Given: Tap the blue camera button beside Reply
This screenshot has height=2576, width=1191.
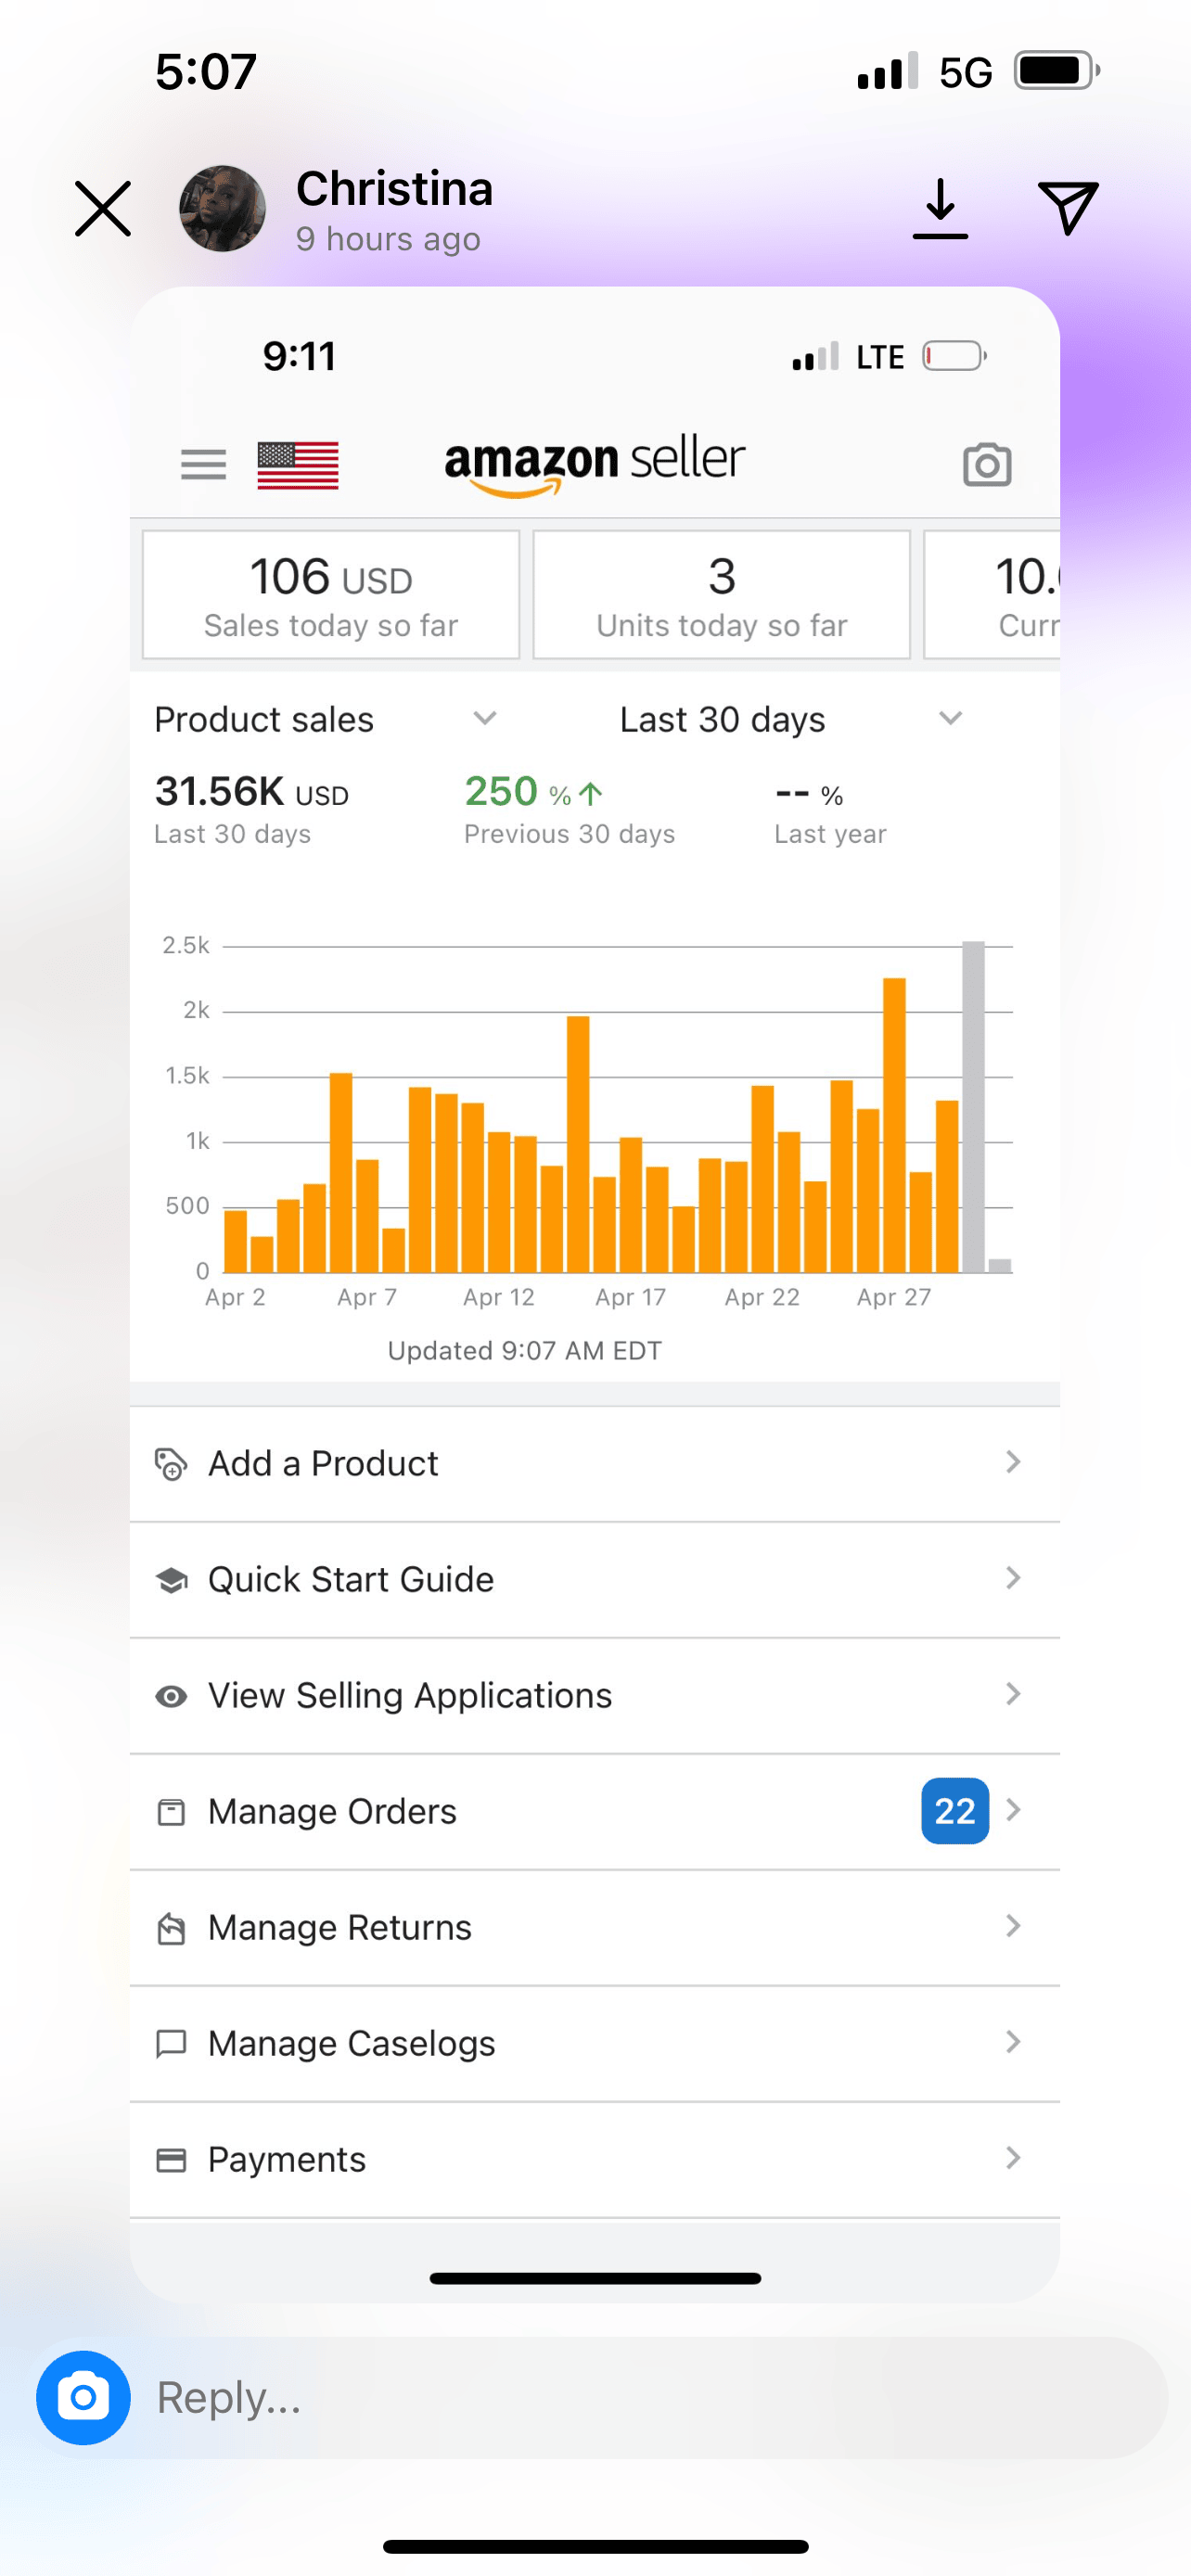Looking at the screenshot, I should (83, 2397).
